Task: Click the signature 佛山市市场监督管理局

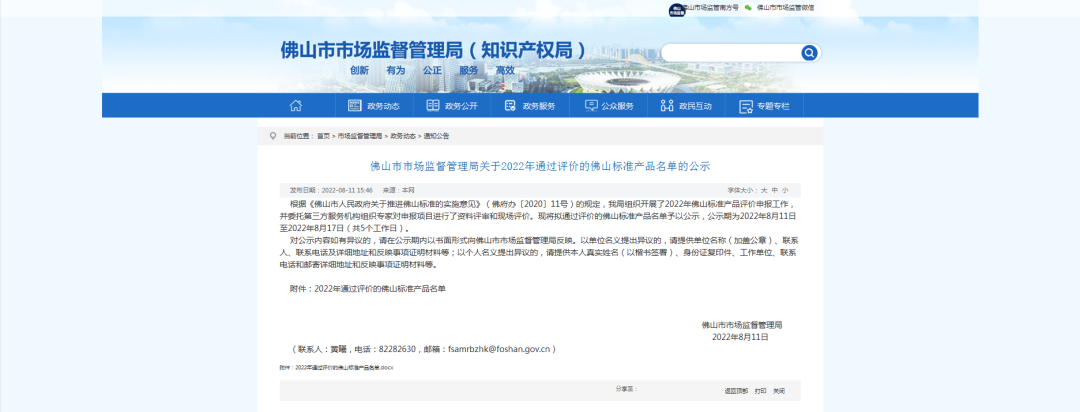Action: click(x=741, y=325)
